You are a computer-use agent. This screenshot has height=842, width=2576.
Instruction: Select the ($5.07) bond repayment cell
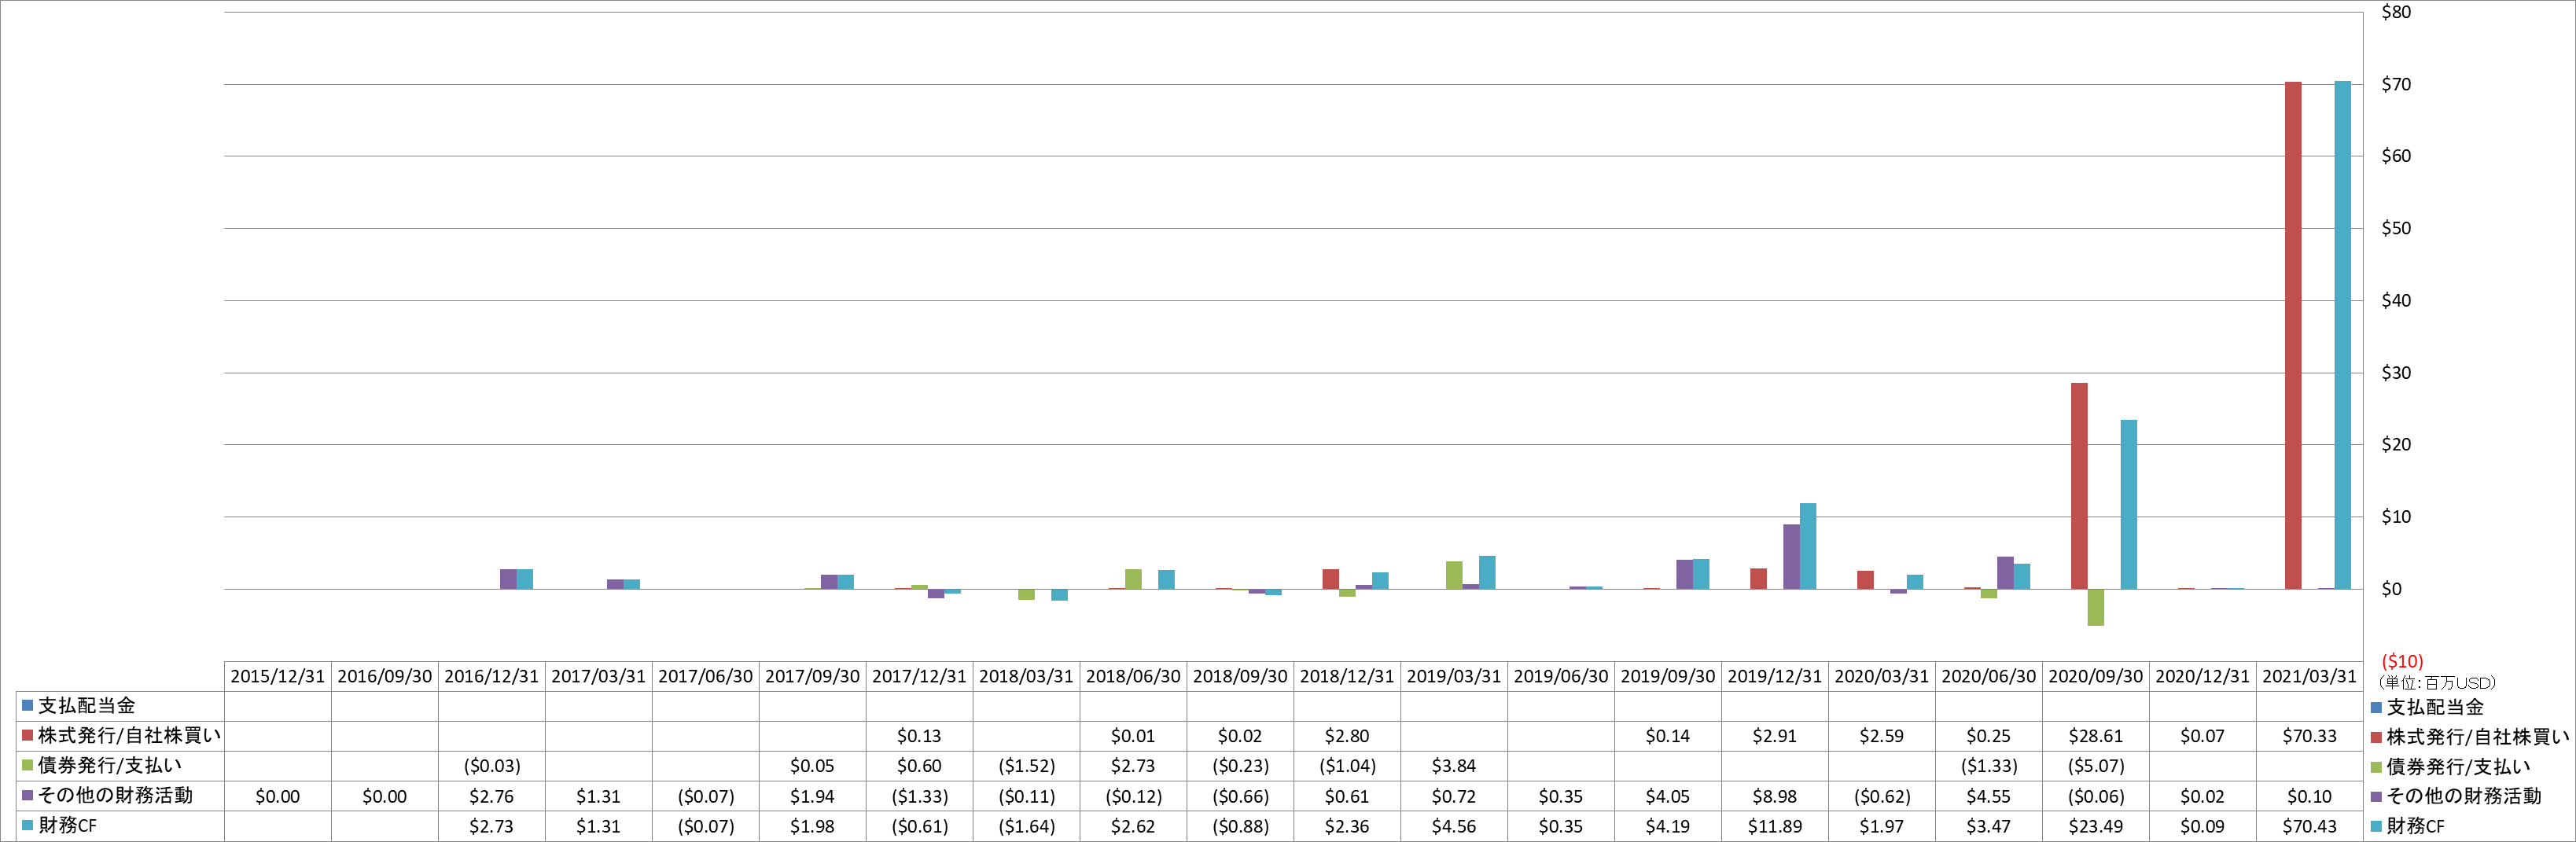tap(2096, 766)
